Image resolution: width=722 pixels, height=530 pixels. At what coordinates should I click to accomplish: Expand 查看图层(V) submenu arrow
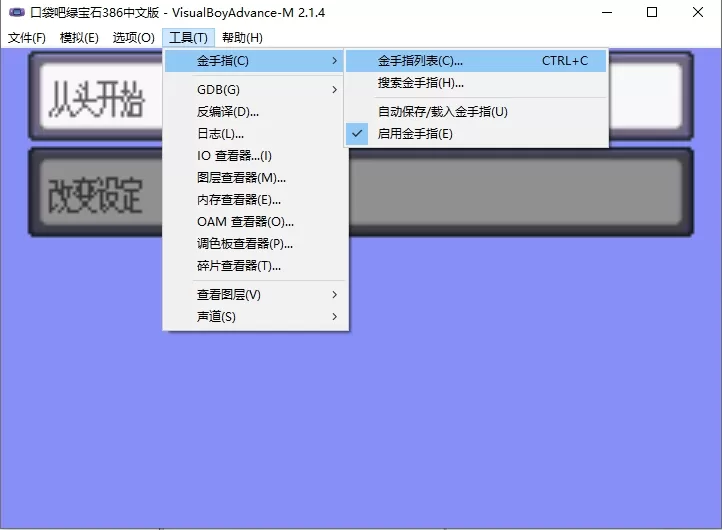(335, 295)
